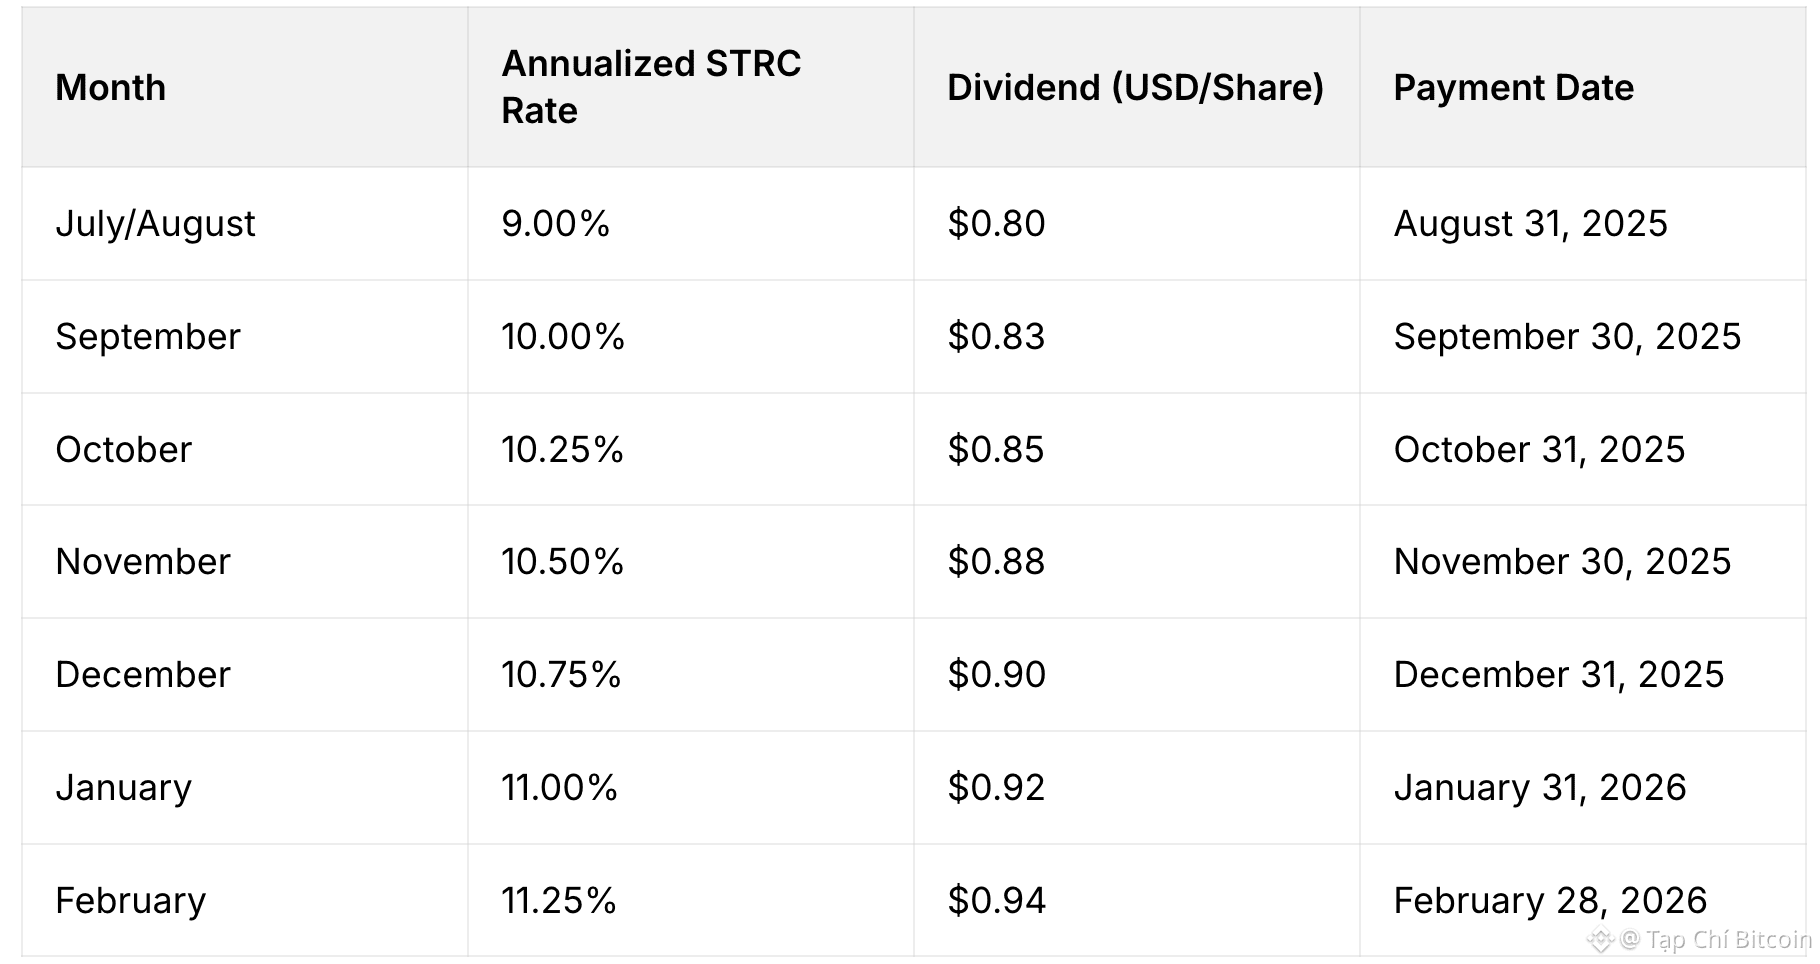Click the $0.92 January dividend value

point(996,787)
